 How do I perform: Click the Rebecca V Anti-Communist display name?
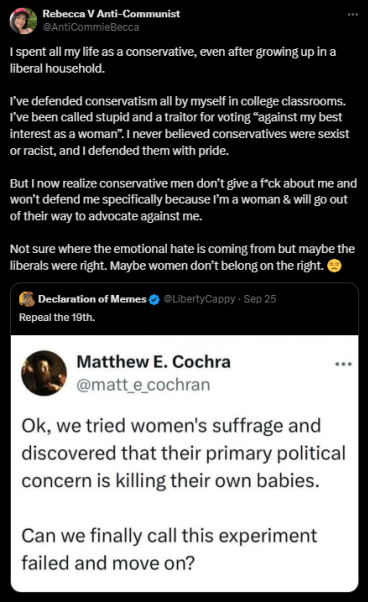[111, 13]
